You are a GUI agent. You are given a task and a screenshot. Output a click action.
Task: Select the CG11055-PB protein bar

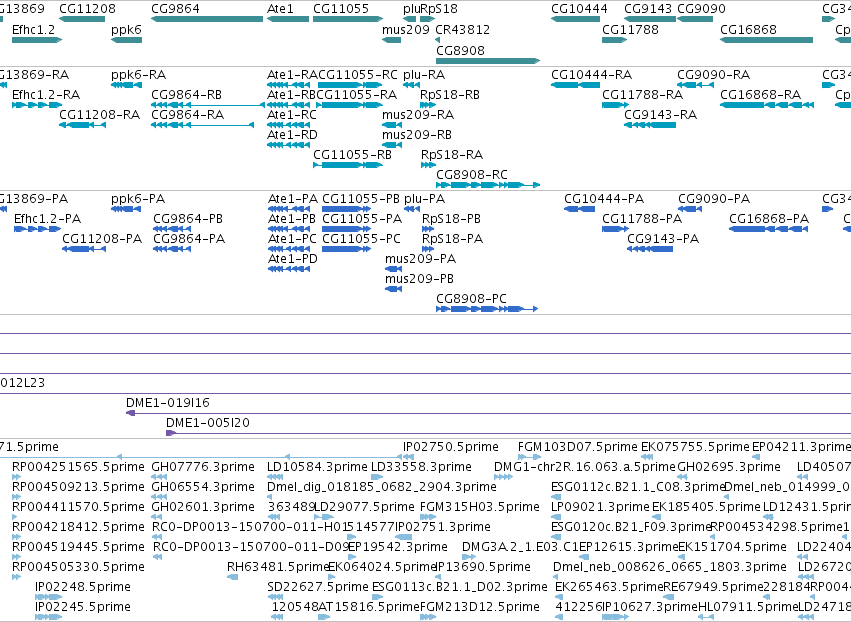(x=346, y=209)
